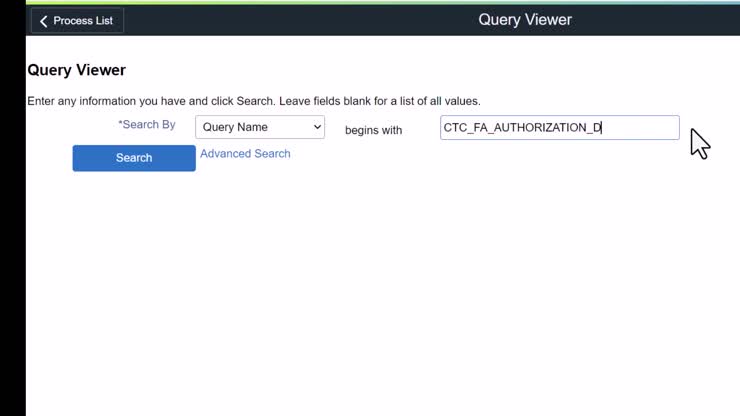
Task: Go back to Process List
Action: pos(77,21)
